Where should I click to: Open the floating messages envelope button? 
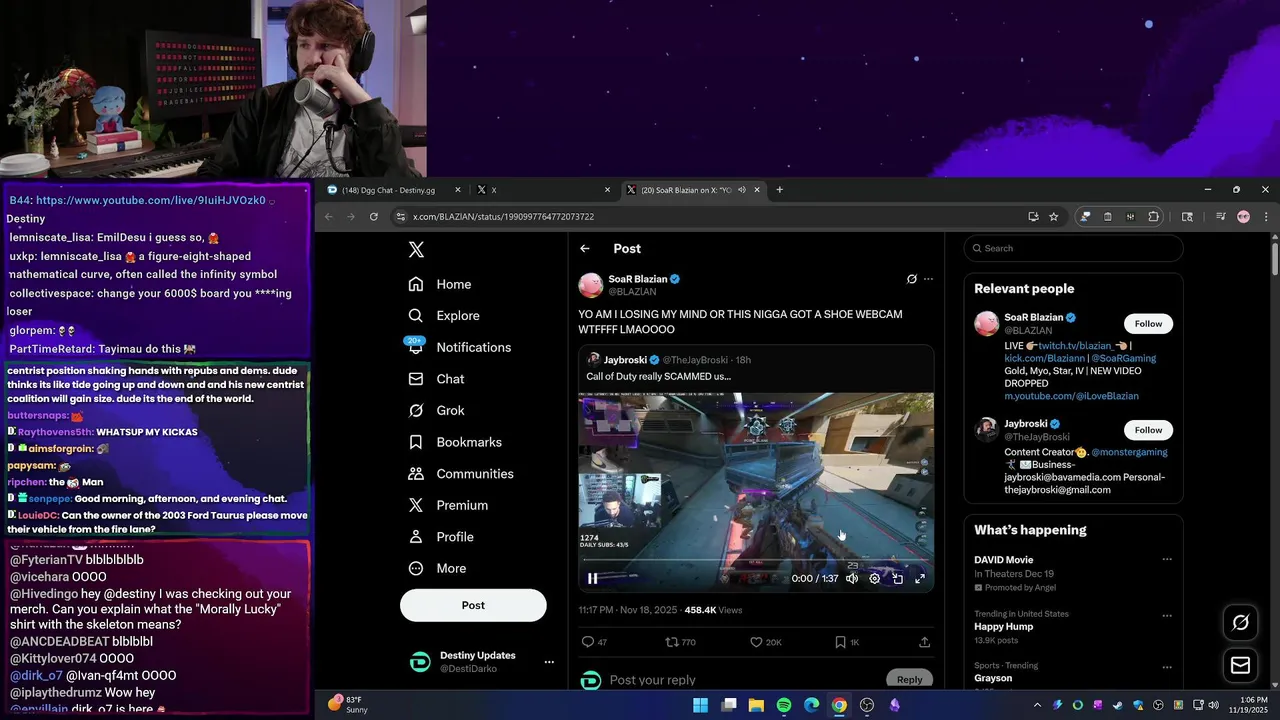(x=1240, y=665)
